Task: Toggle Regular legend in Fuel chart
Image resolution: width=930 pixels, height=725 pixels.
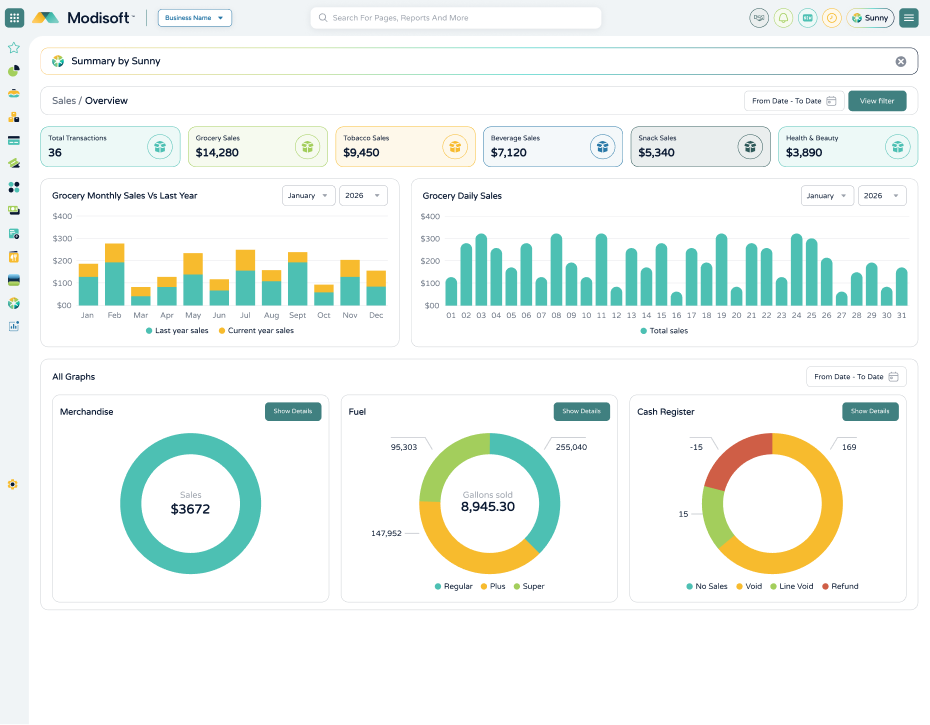Action: pos(454,587)
